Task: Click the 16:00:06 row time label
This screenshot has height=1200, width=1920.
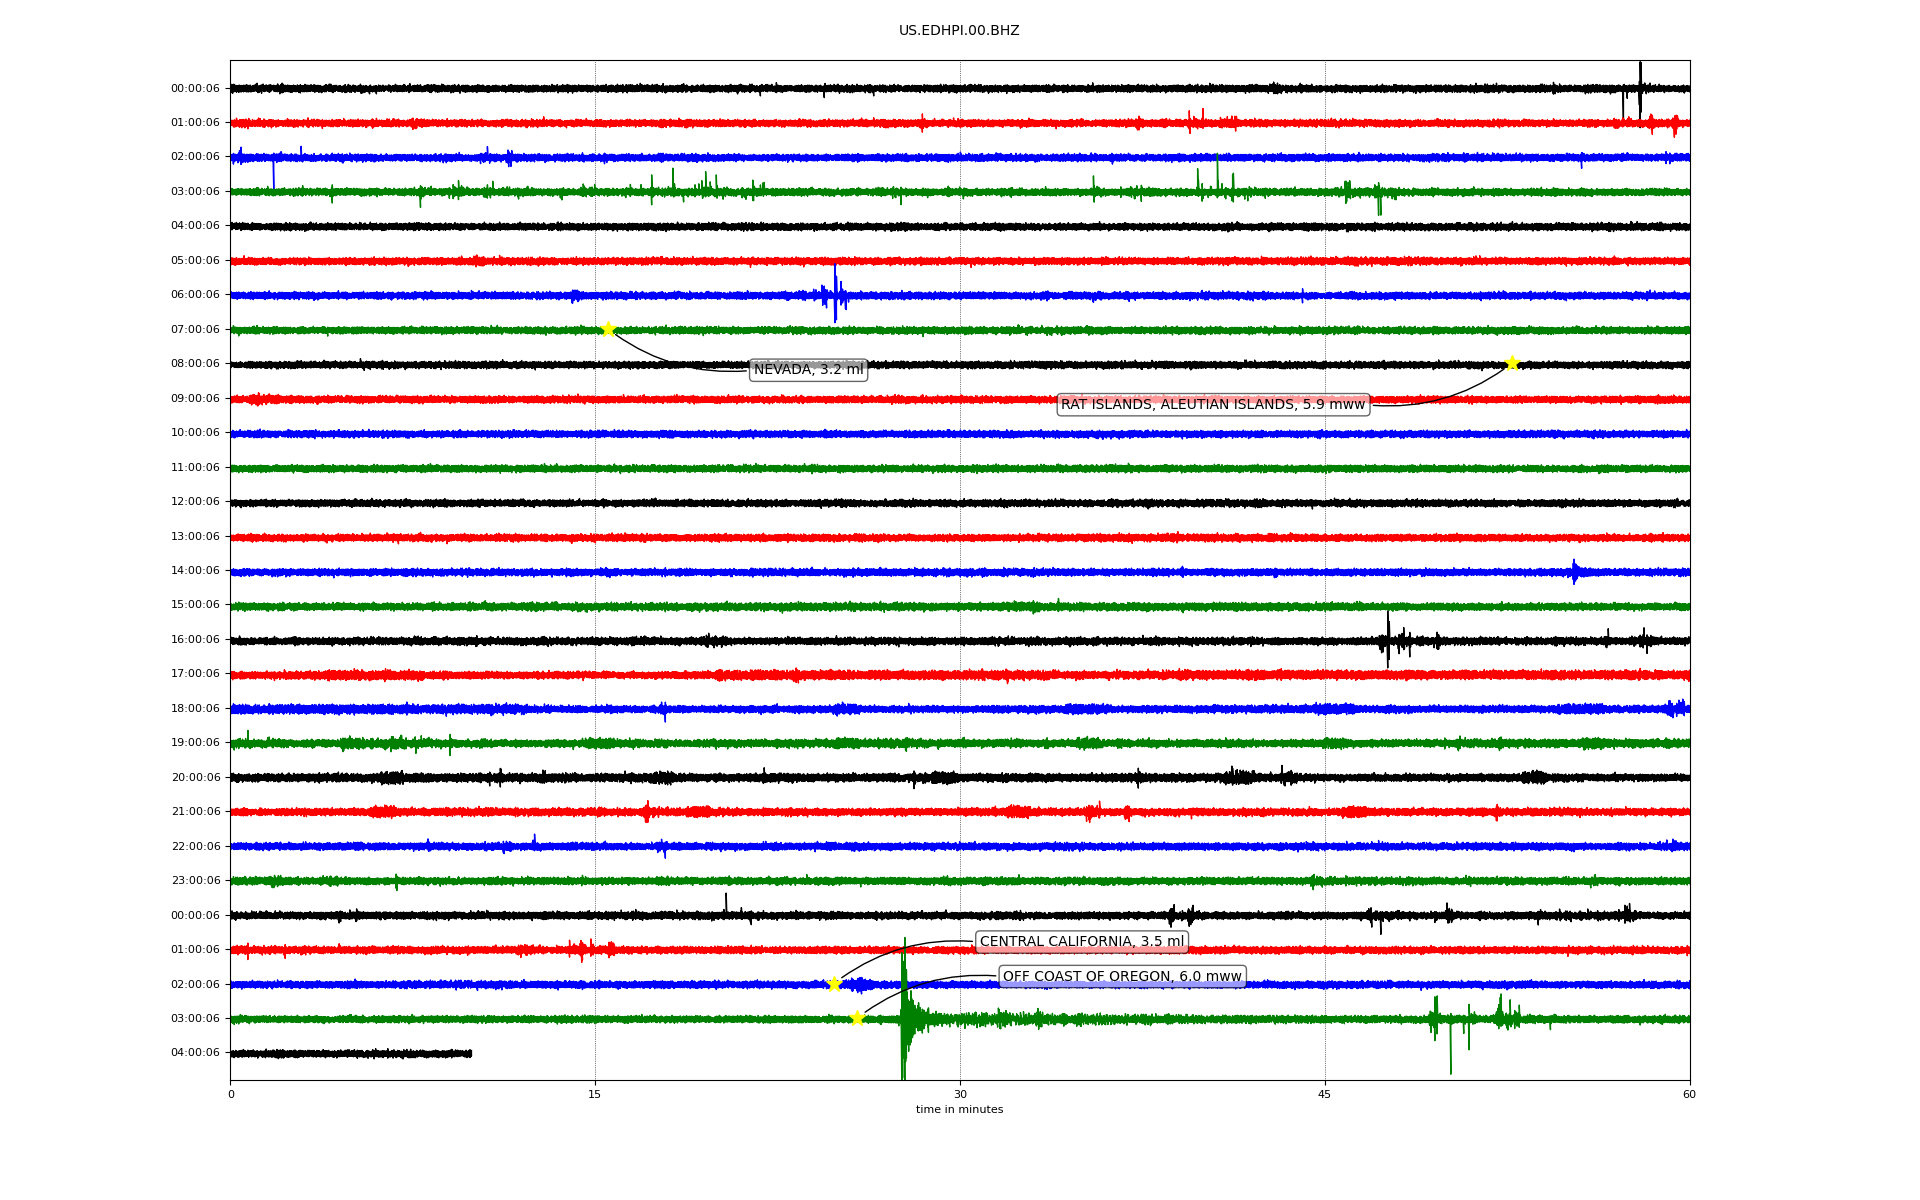Action: 195,639
